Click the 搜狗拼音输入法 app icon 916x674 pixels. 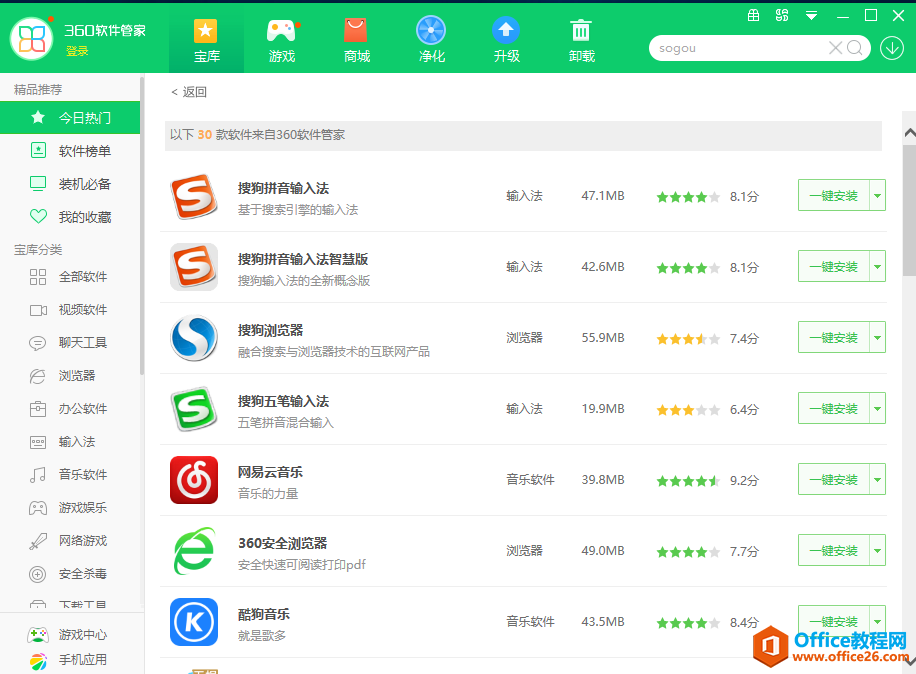coord(194,196)
